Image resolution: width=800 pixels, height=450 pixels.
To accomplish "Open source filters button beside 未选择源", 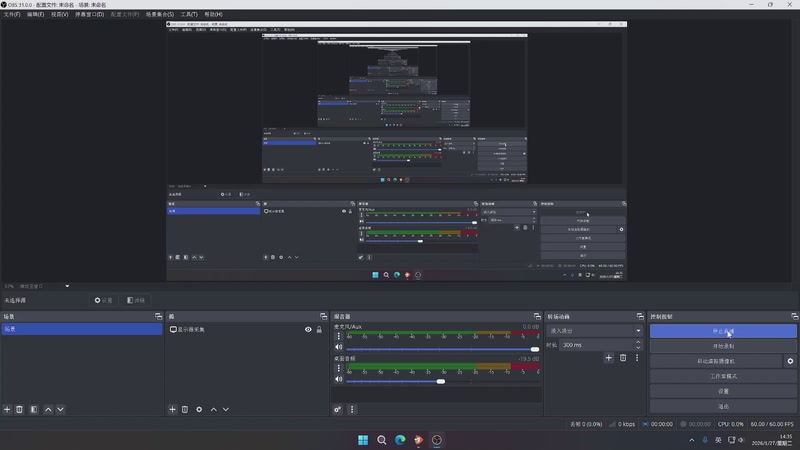I will click(136, 300).
